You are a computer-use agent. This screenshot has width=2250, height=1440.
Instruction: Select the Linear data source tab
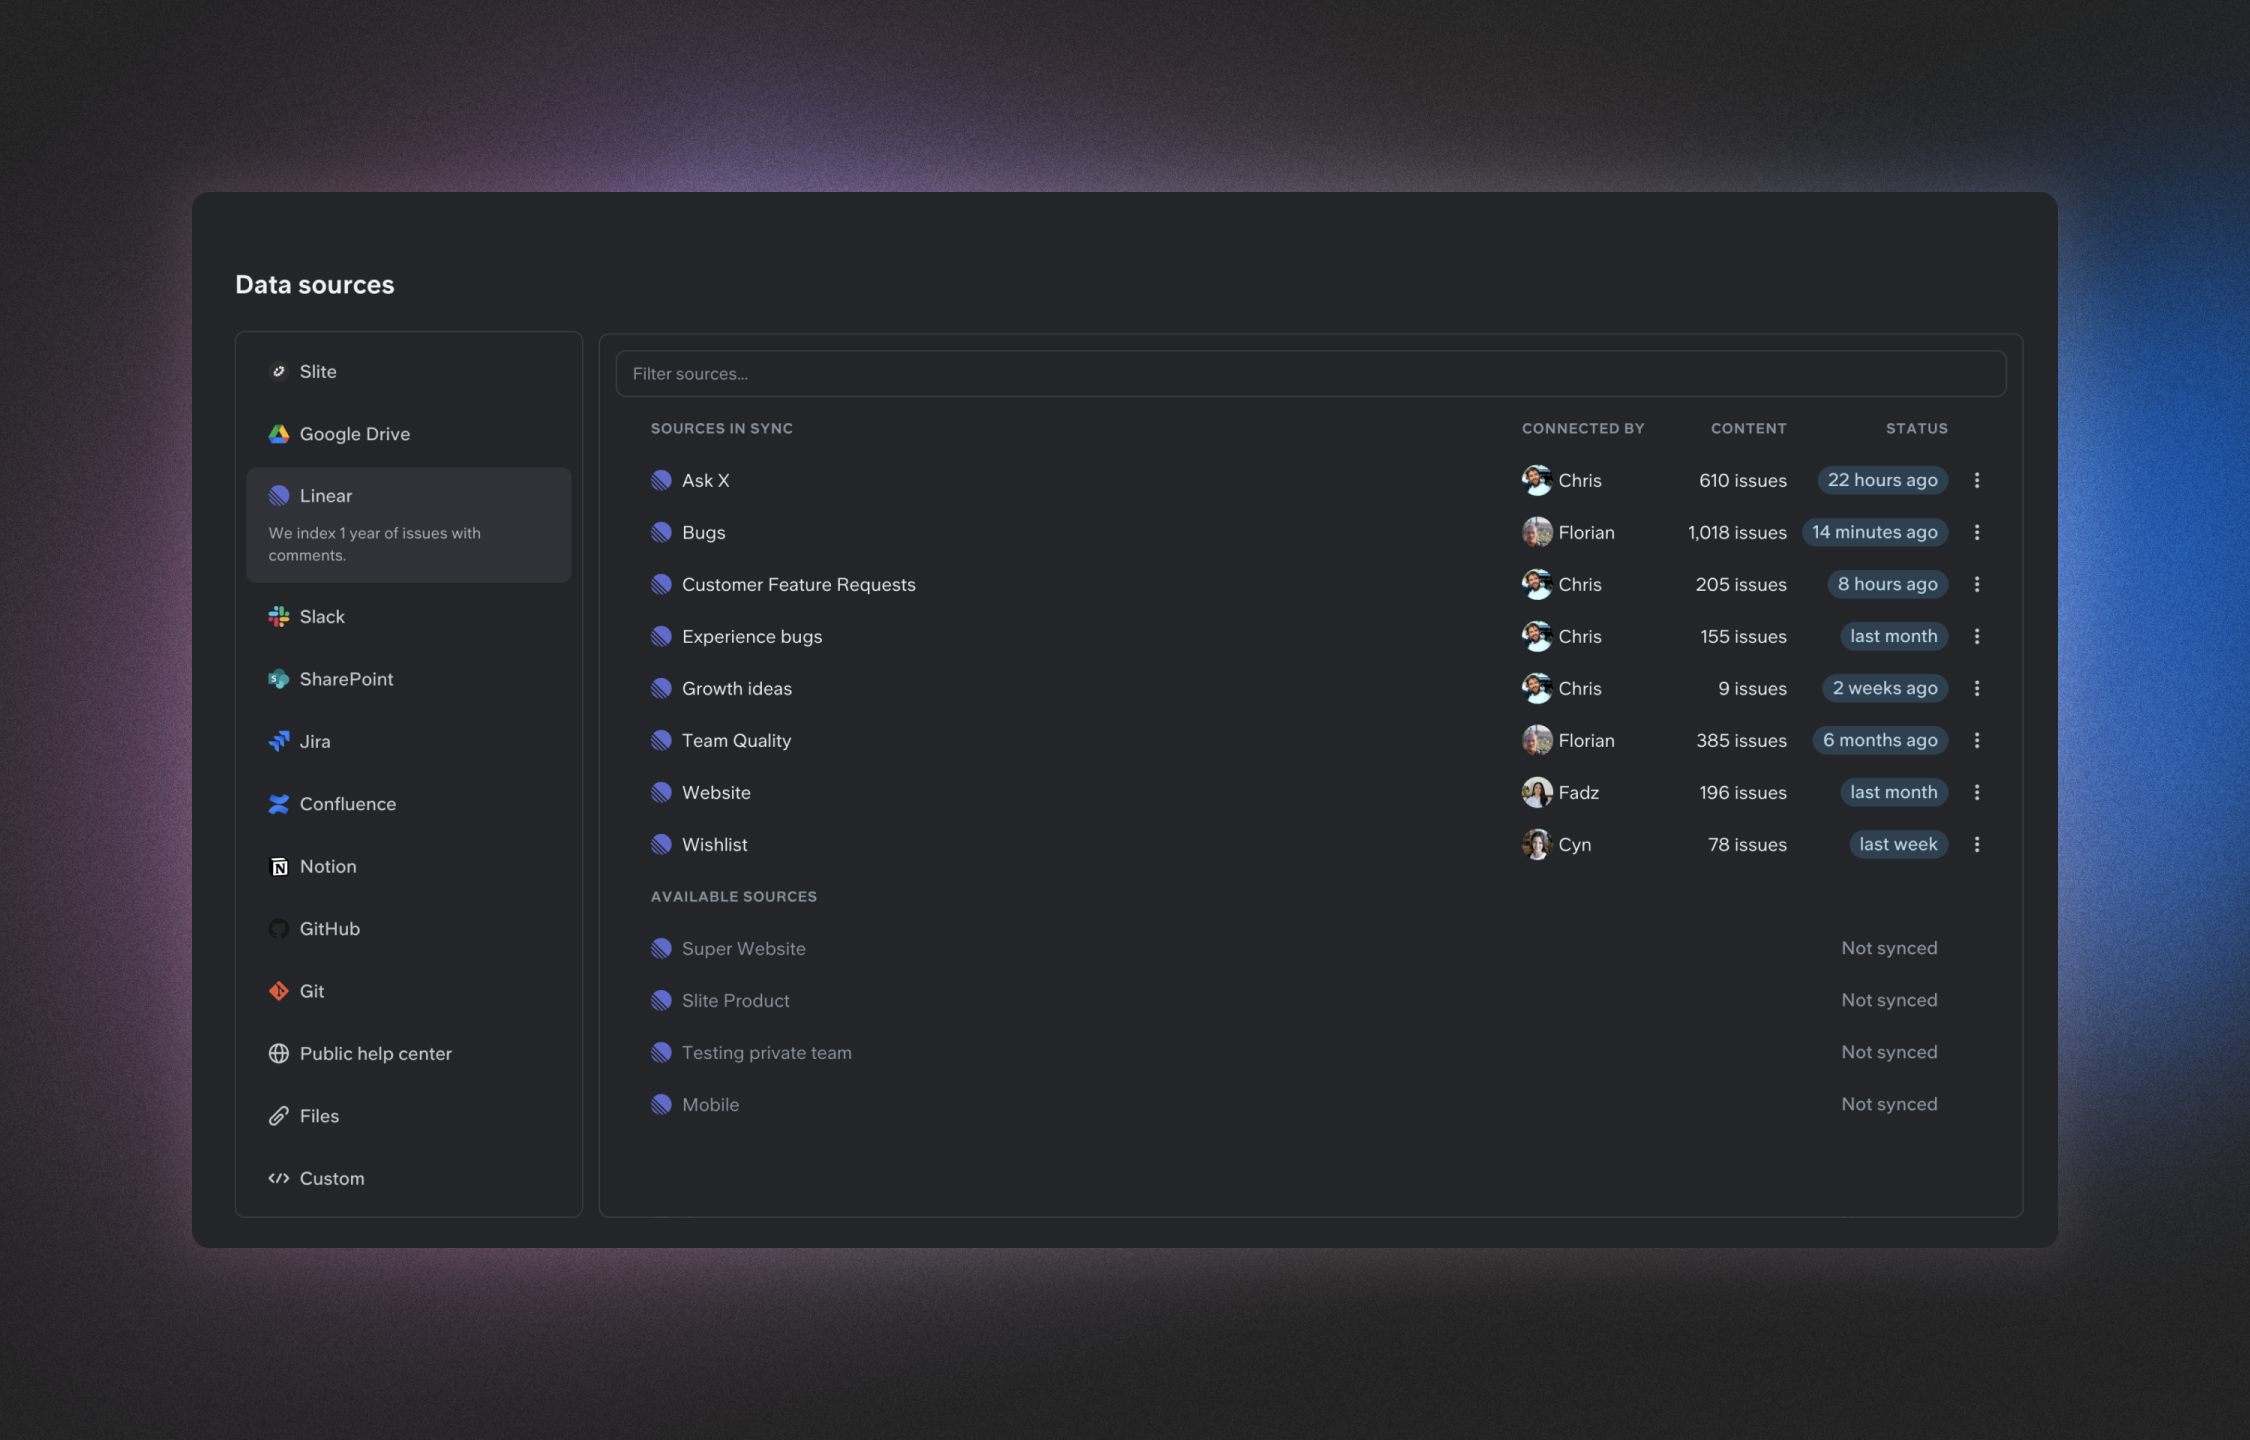(408, 524)
